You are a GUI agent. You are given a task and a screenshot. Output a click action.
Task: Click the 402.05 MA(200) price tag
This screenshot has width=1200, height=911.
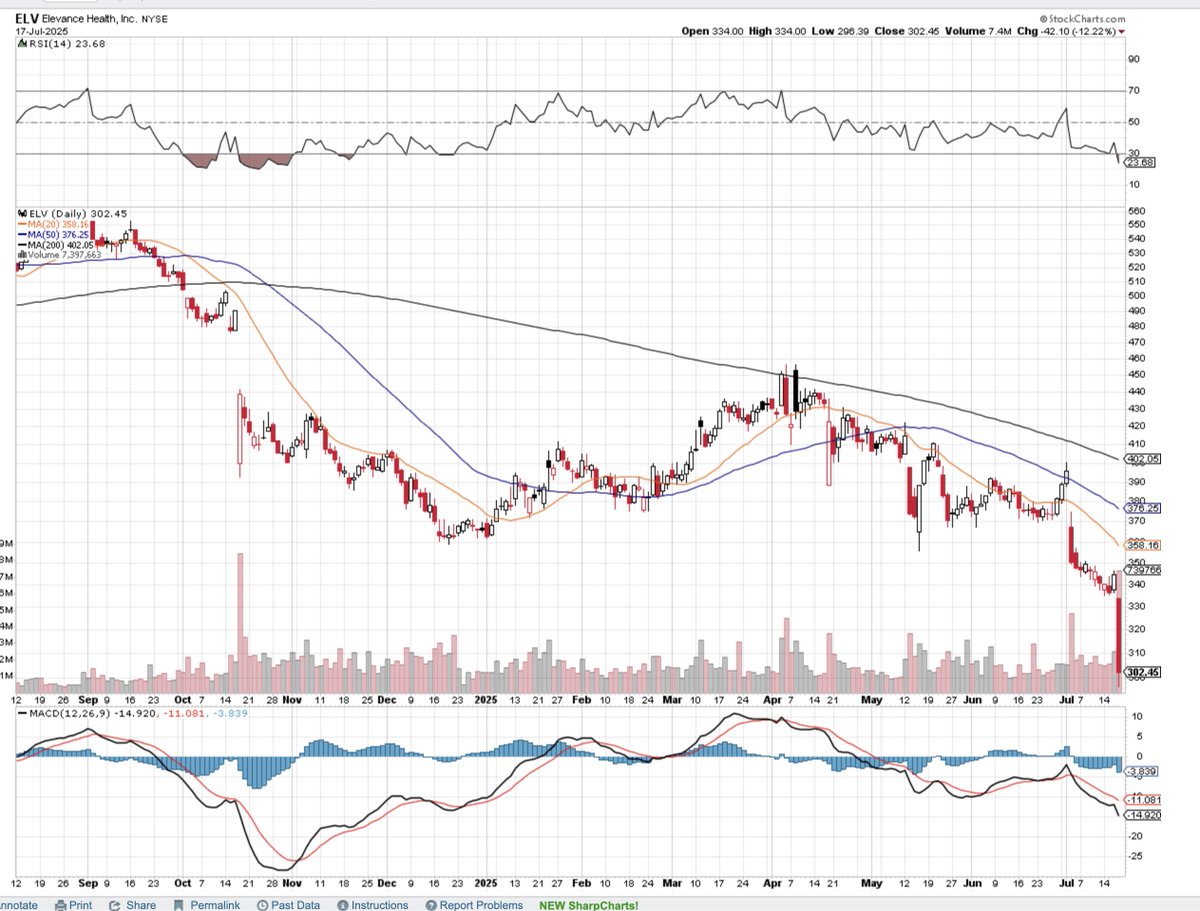coord(1141,459)
